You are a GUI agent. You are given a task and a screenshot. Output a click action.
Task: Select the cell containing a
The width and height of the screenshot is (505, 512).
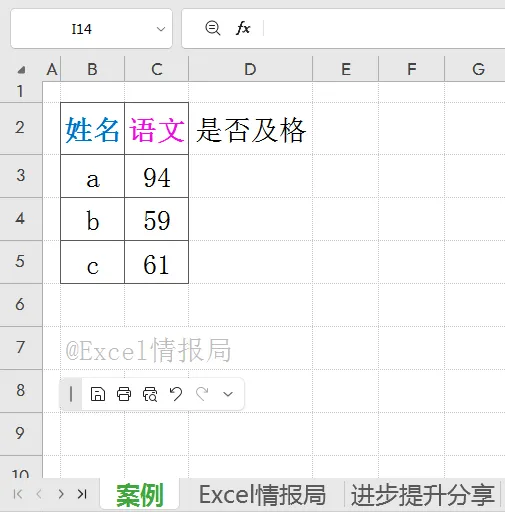coord(92,176)
